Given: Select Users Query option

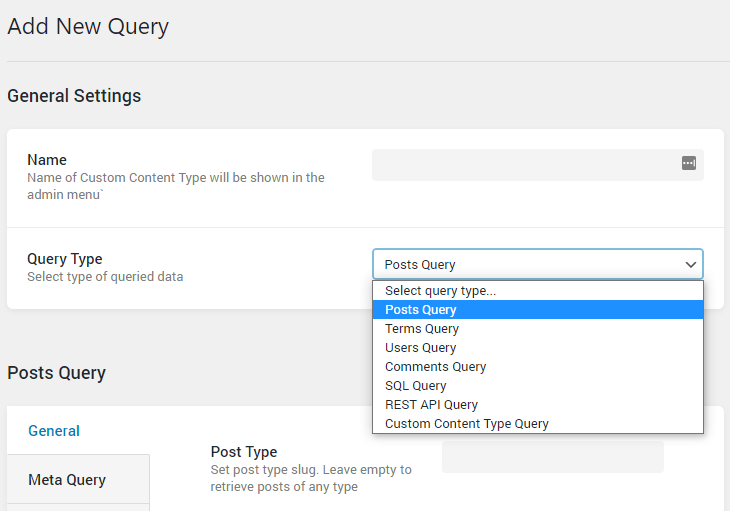Looking at the screenshot, I should coord(420,348).
